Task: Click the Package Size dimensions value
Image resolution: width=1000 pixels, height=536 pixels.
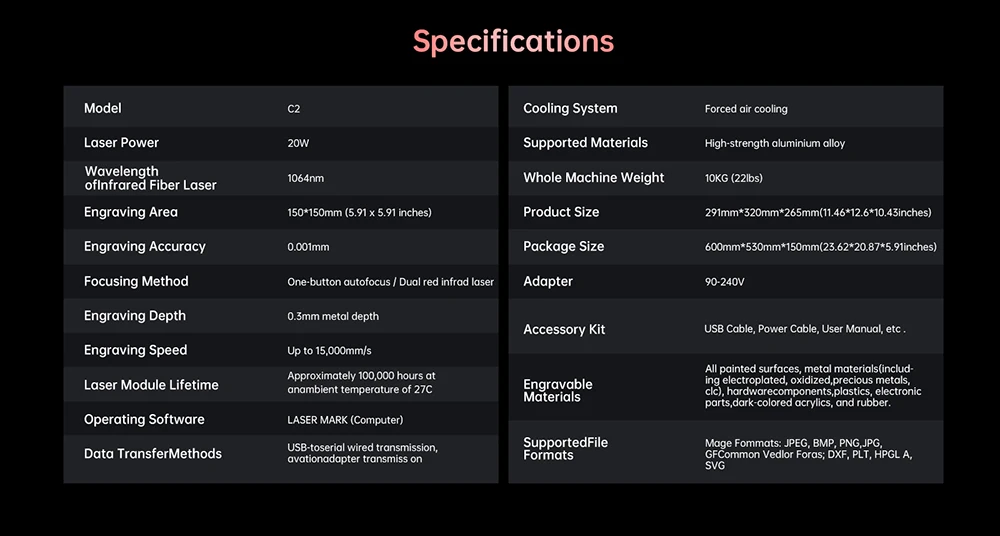Action: coord(821,247)
